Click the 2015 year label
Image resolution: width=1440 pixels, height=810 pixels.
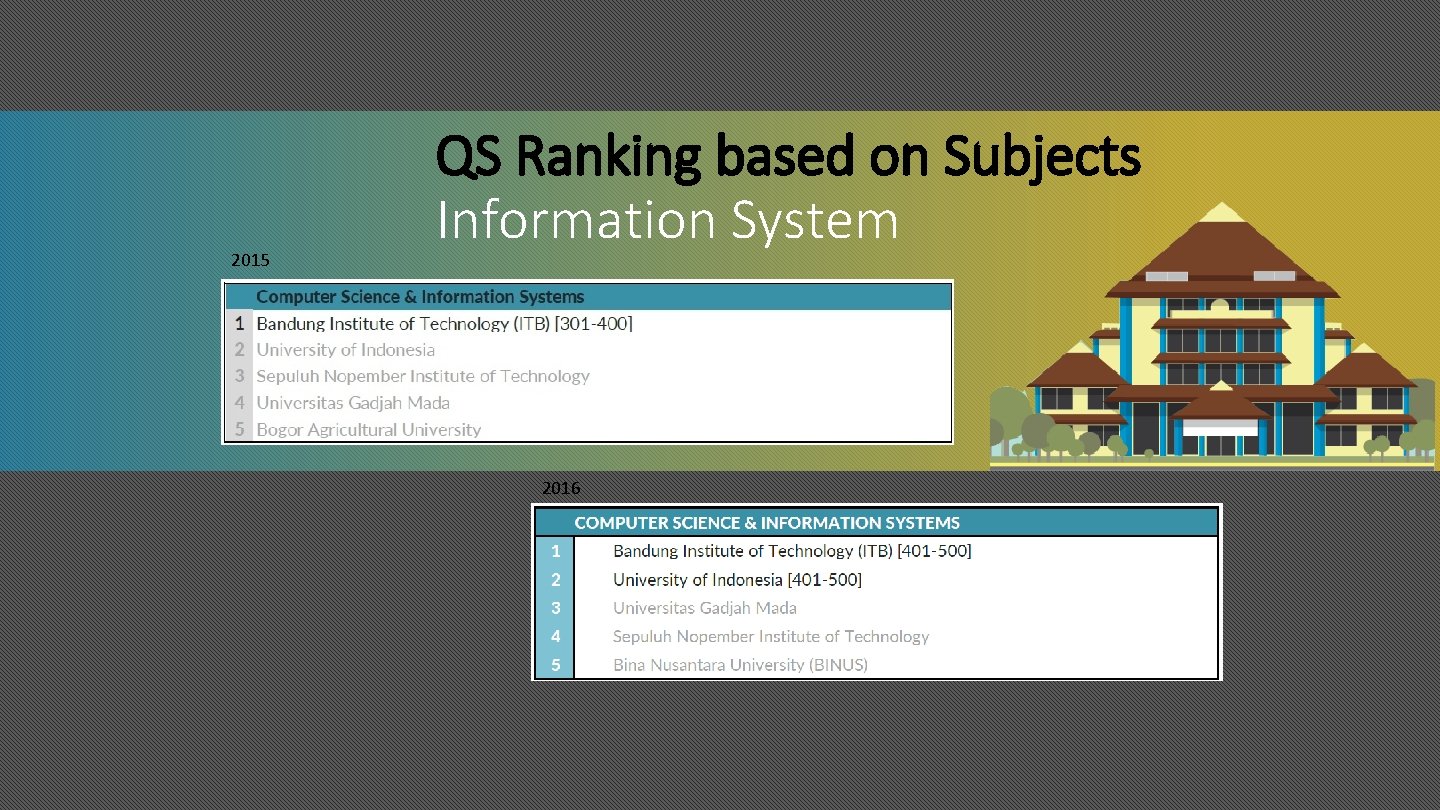point(250,261)
